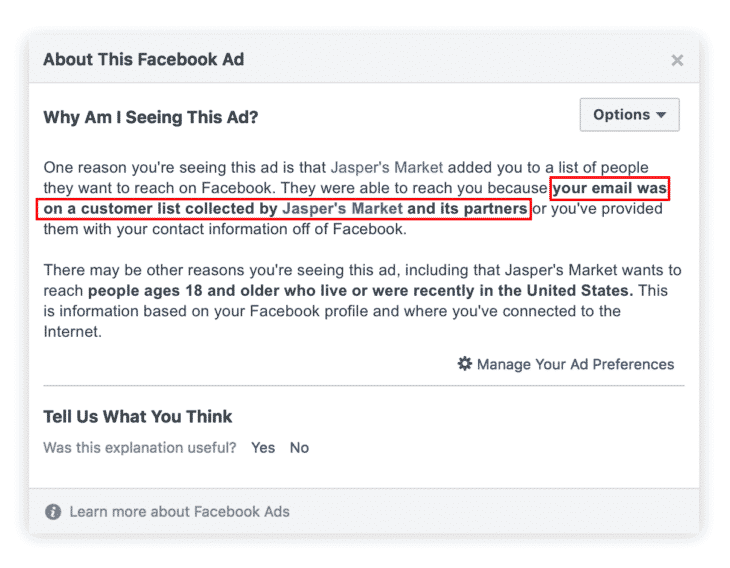Click Jasper's Market in the second paragraph
Viewport: 730px width, 568px height.
click(x=566, y=271)
